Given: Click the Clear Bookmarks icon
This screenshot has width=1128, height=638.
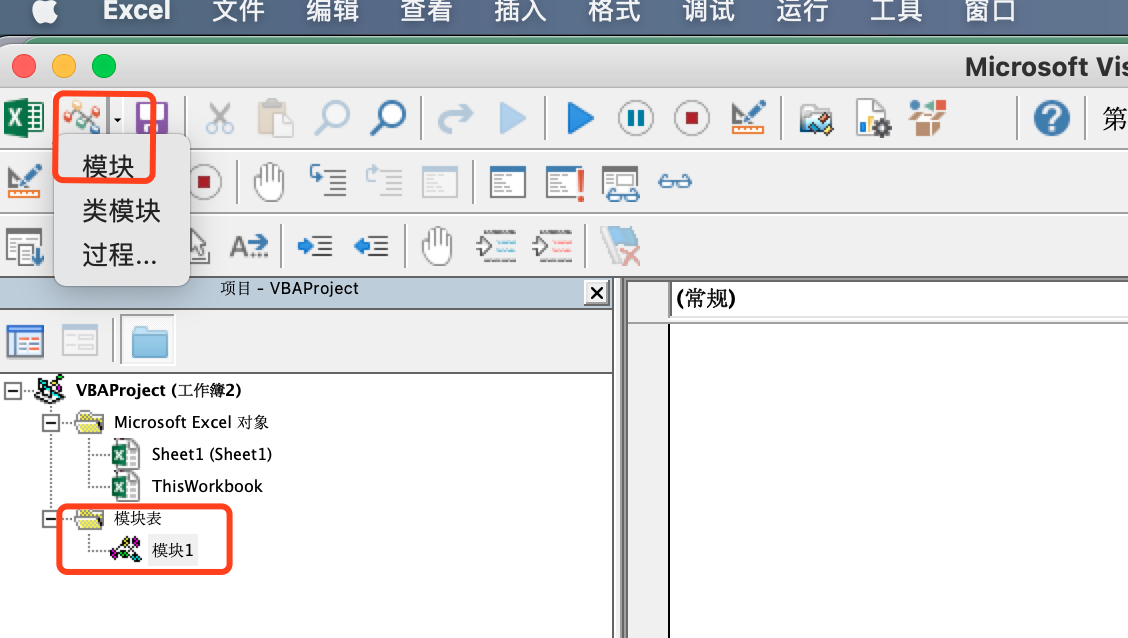Looking at the screenshot, I should click(x=620, y=246).
